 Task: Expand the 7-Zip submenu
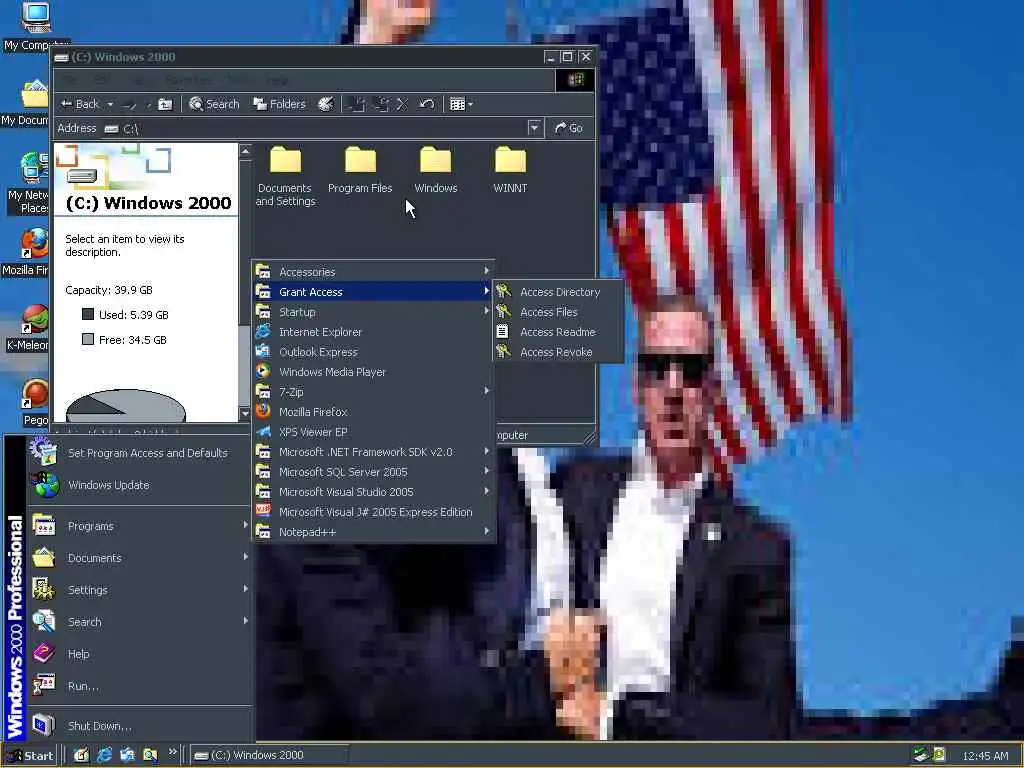pos(373,392)
